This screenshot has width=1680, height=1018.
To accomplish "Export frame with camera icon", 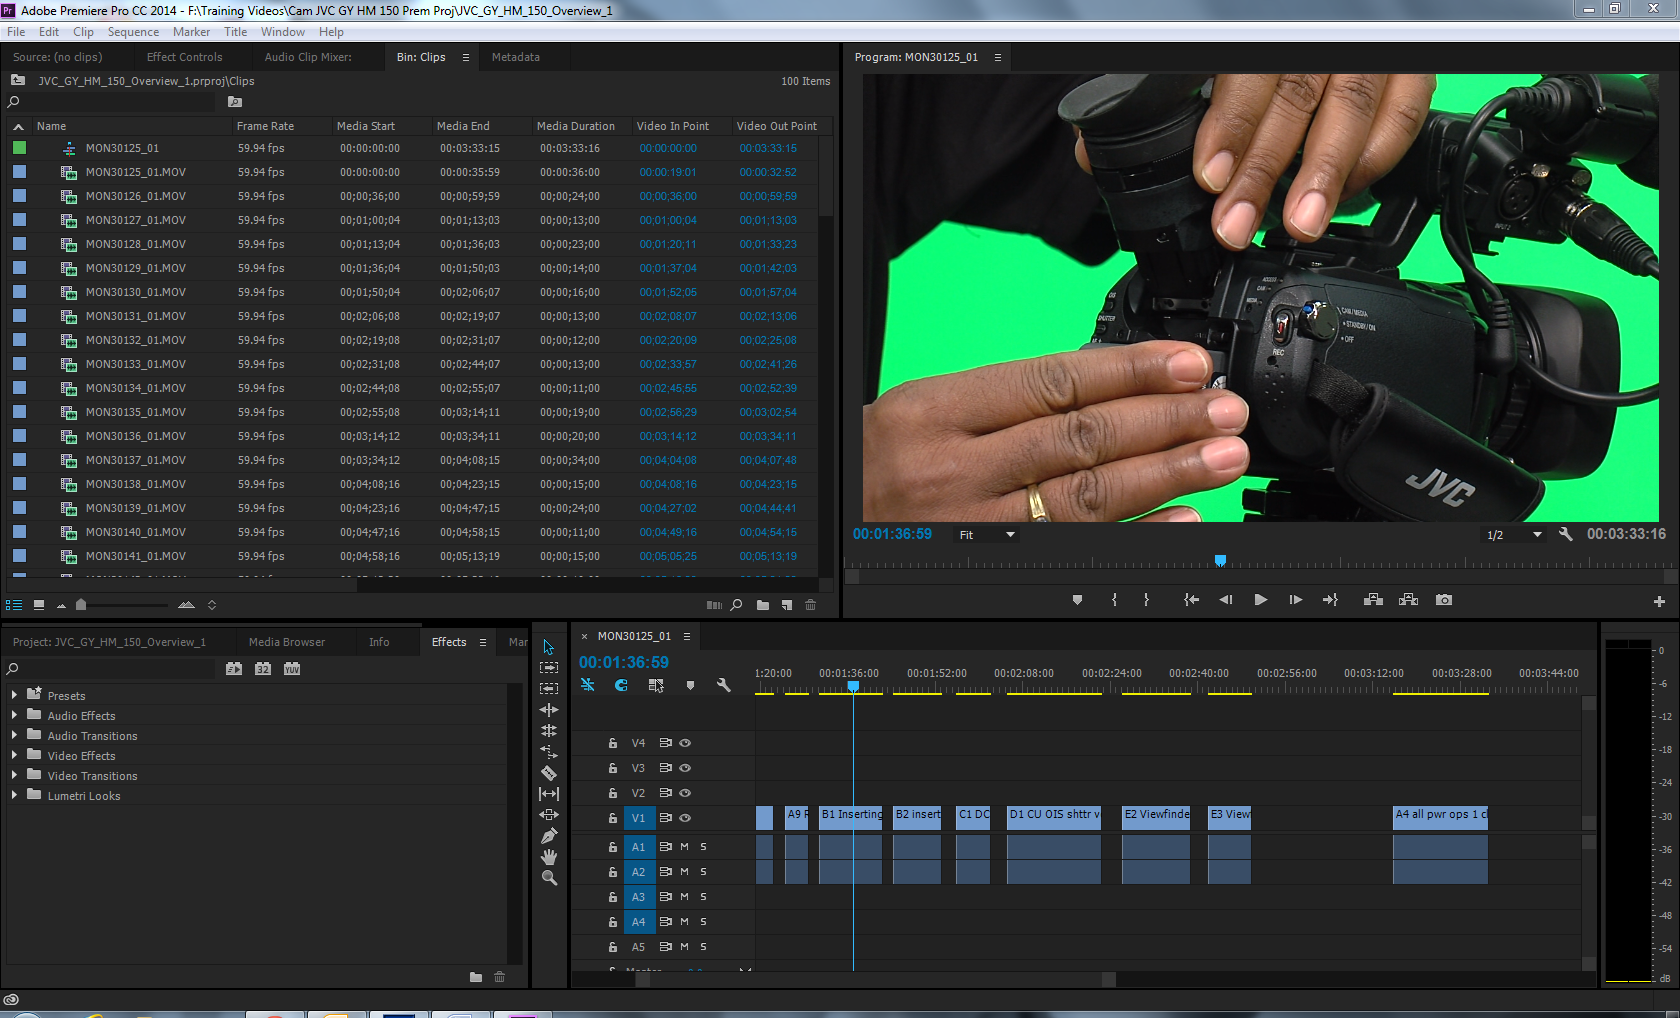I will pos(1444,600).
